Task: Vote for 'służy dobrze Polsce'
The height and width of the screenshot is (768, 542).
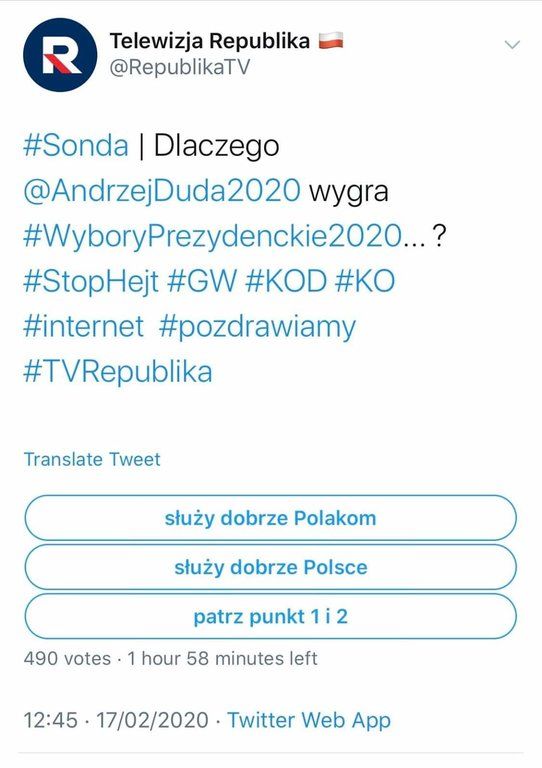Action: coord(270,567)
